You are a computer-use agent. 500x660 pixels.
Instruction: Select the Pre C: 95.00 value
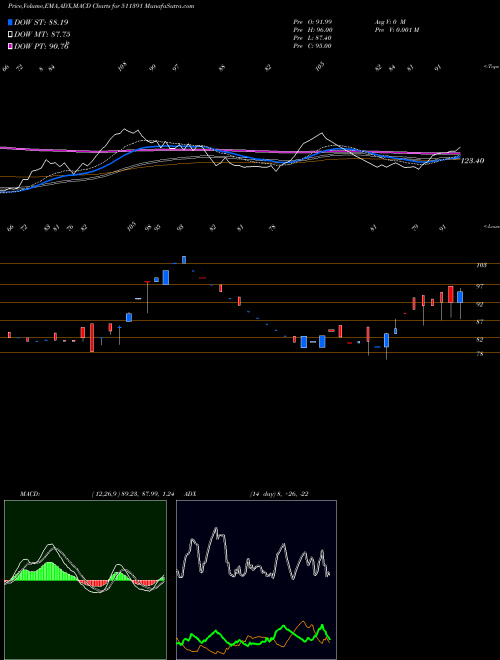click(x=313, y=46)
